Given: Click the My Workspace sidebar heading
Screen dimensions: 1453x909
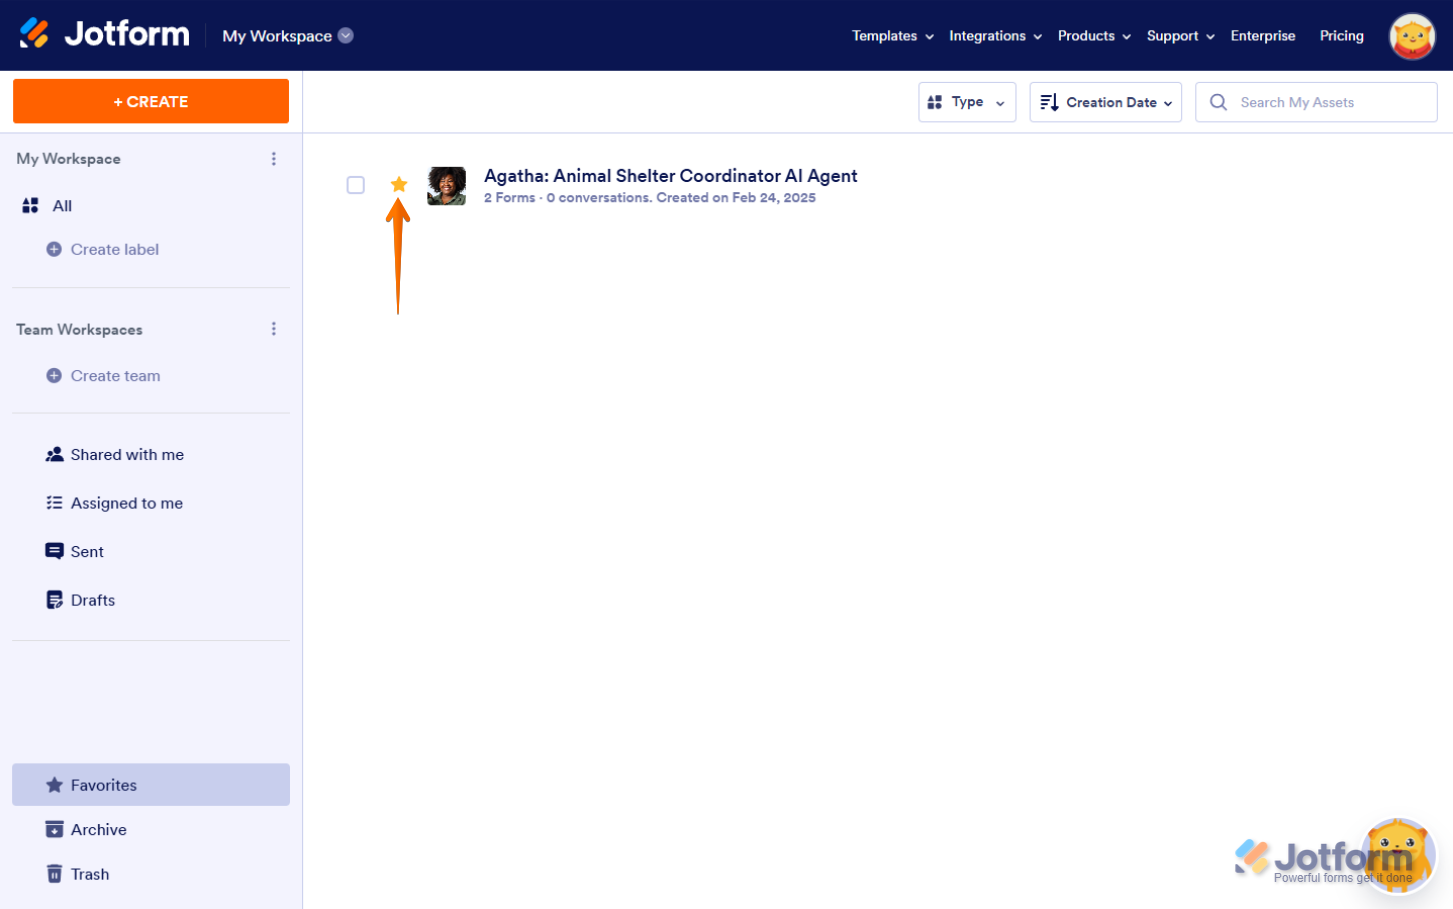Looking at the screenshot, I should coord(68,159).
